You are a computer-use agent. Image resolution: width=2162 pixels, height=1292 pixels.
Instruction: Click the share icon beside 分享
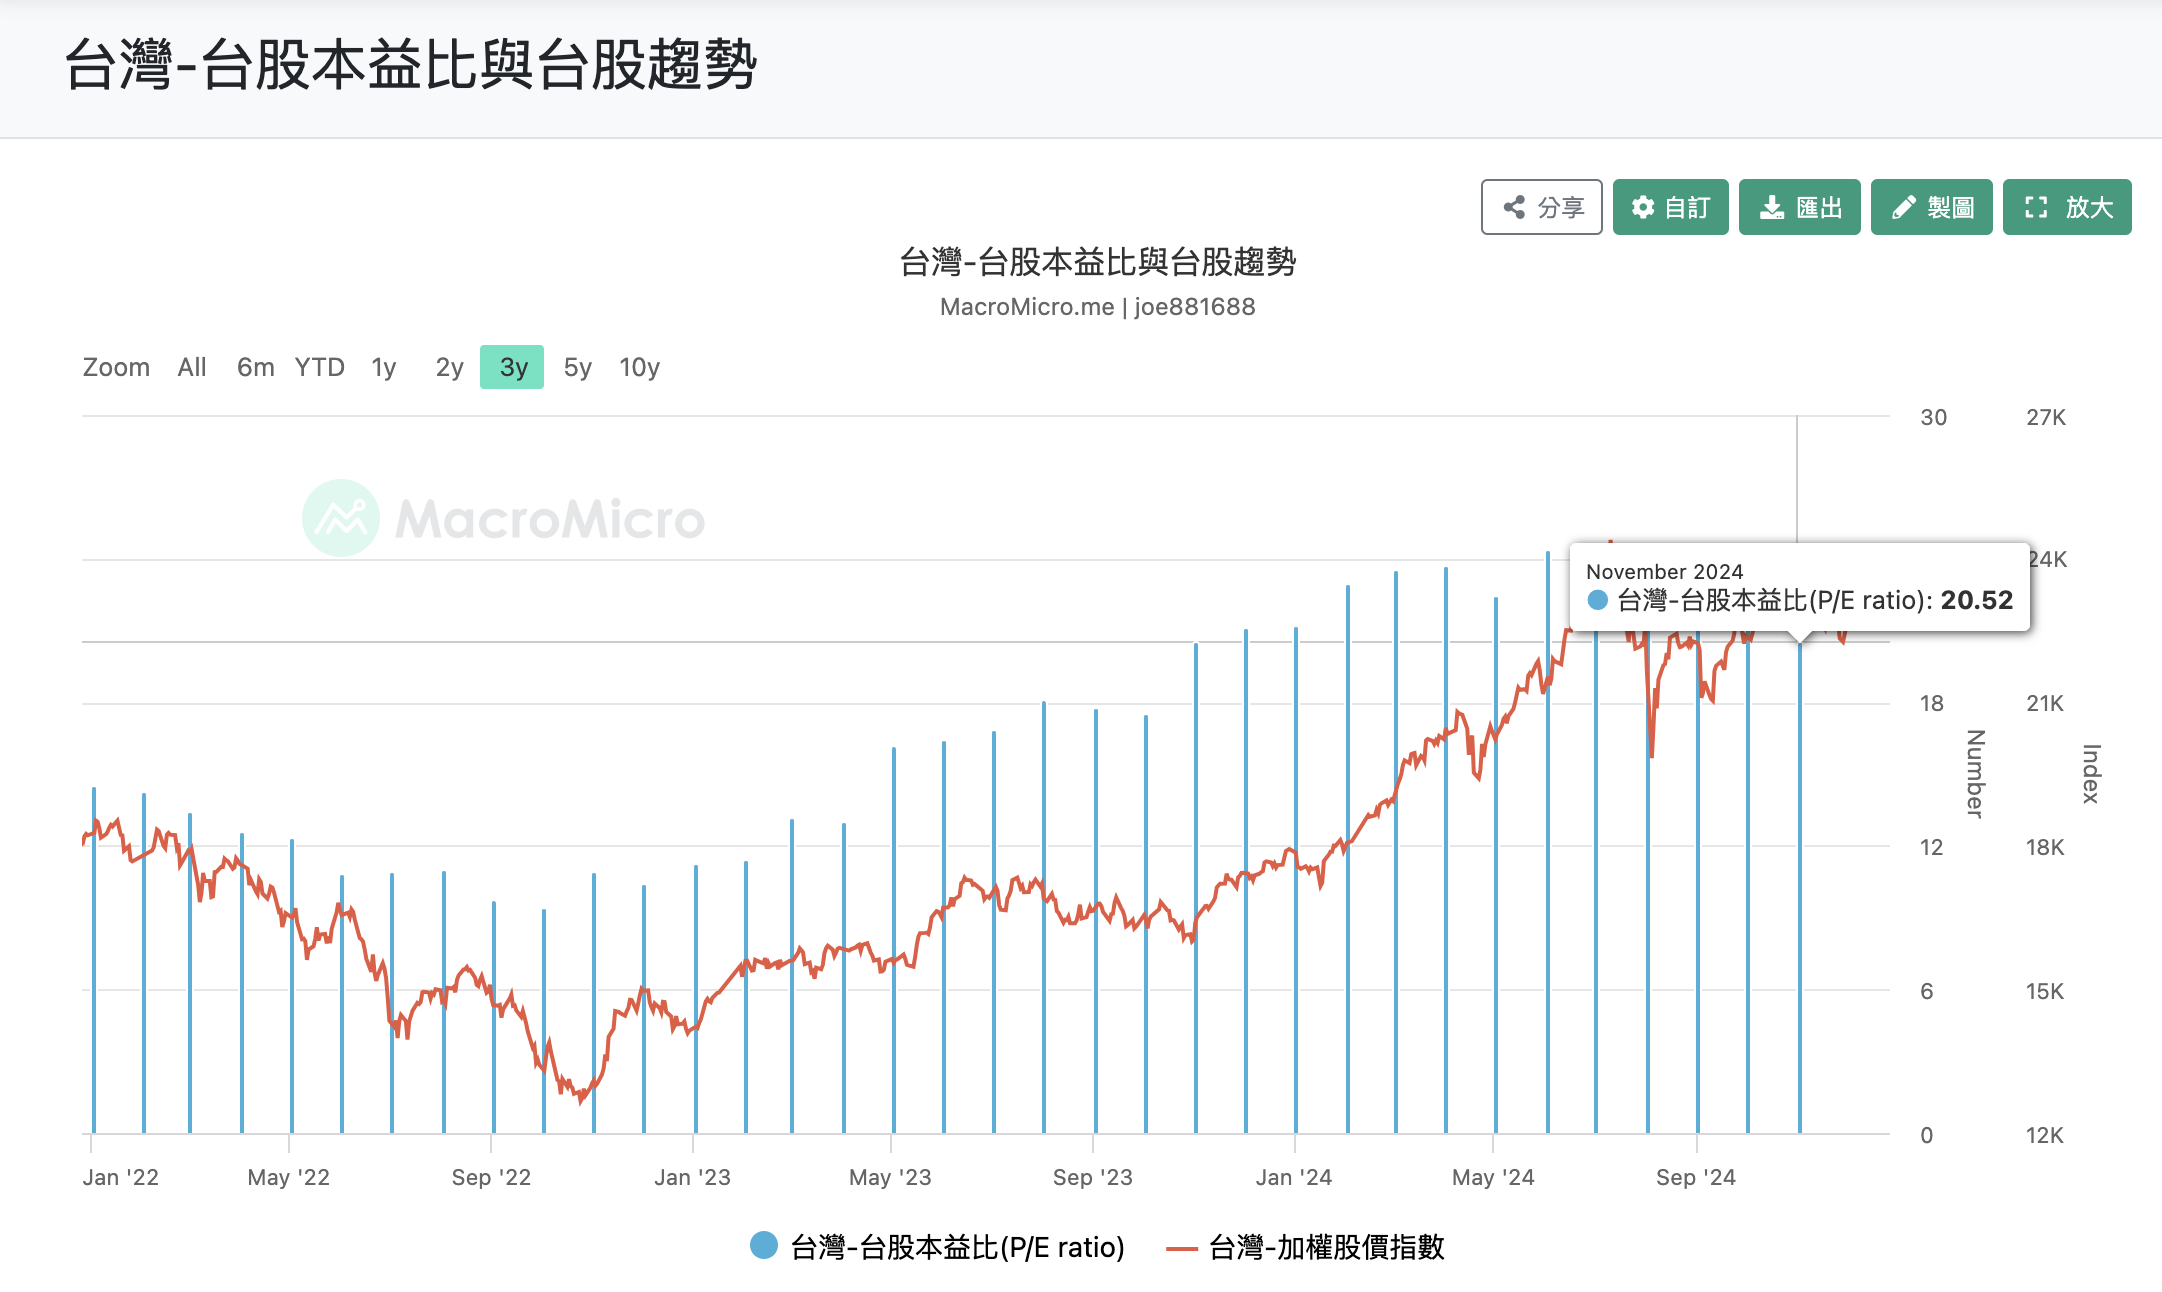1515,207
